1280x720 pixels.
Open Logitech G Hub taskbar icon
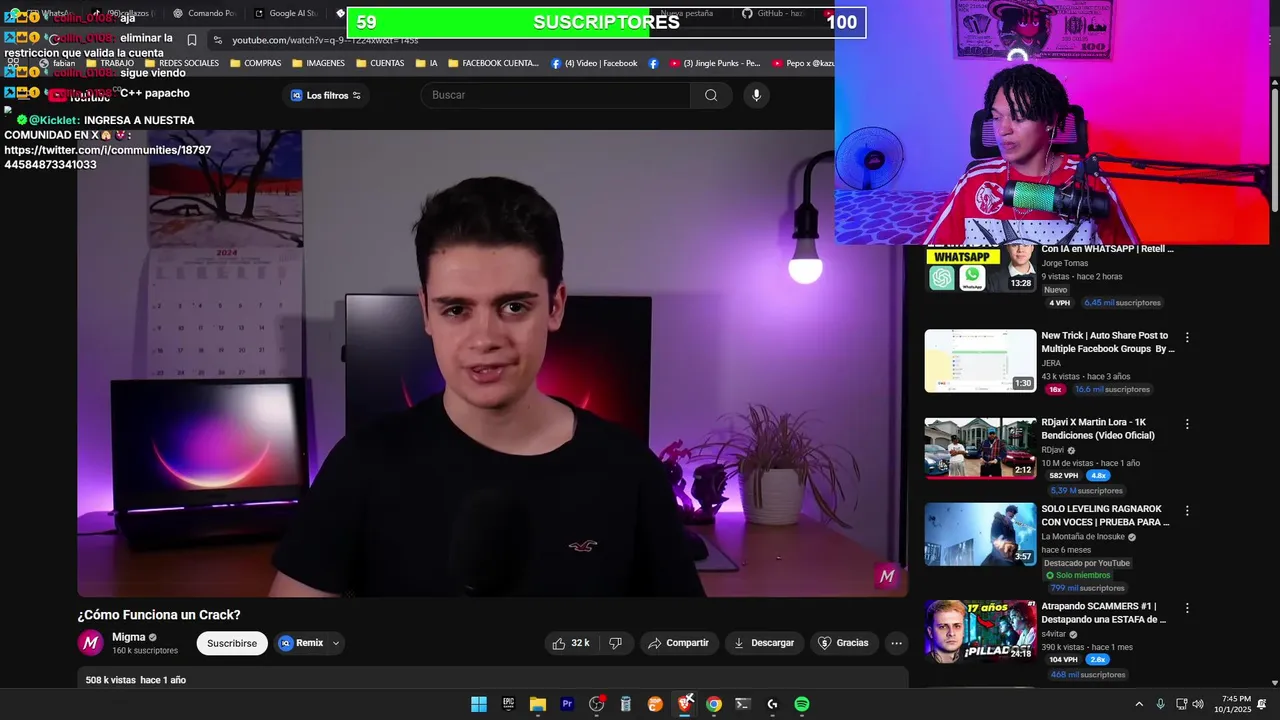[772, 704]
